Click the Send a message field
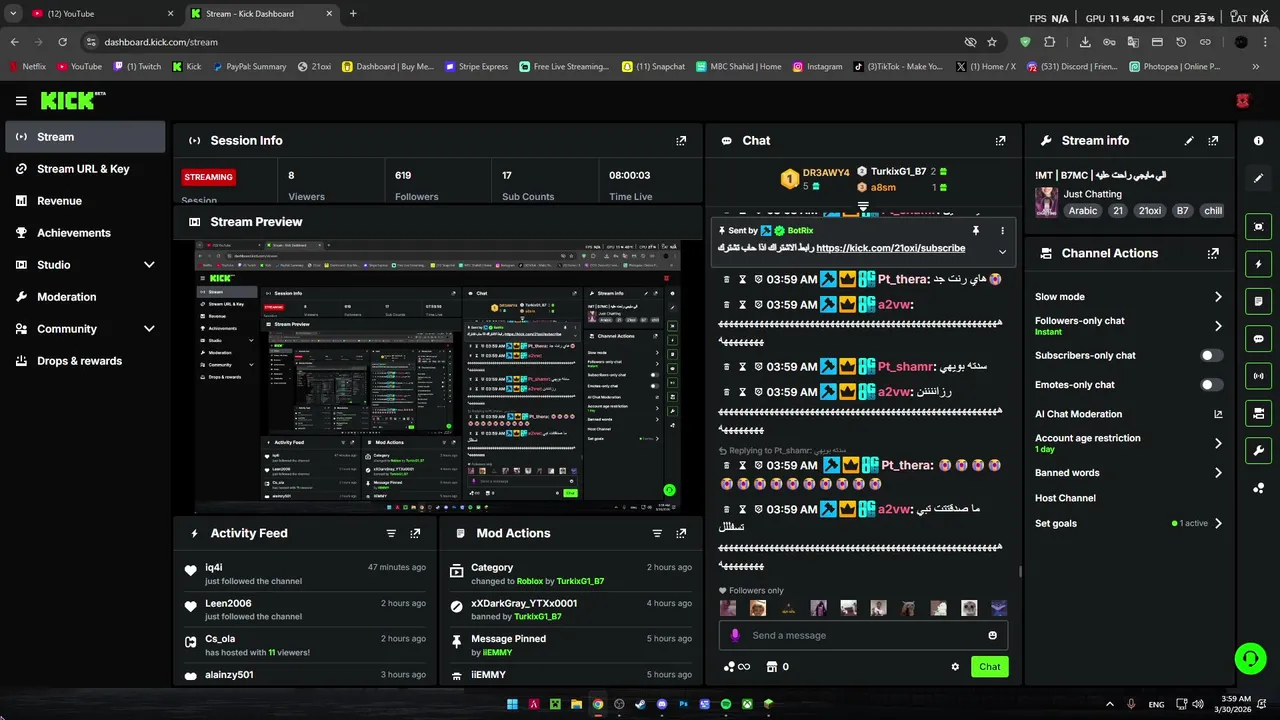 tap(863, 635)
